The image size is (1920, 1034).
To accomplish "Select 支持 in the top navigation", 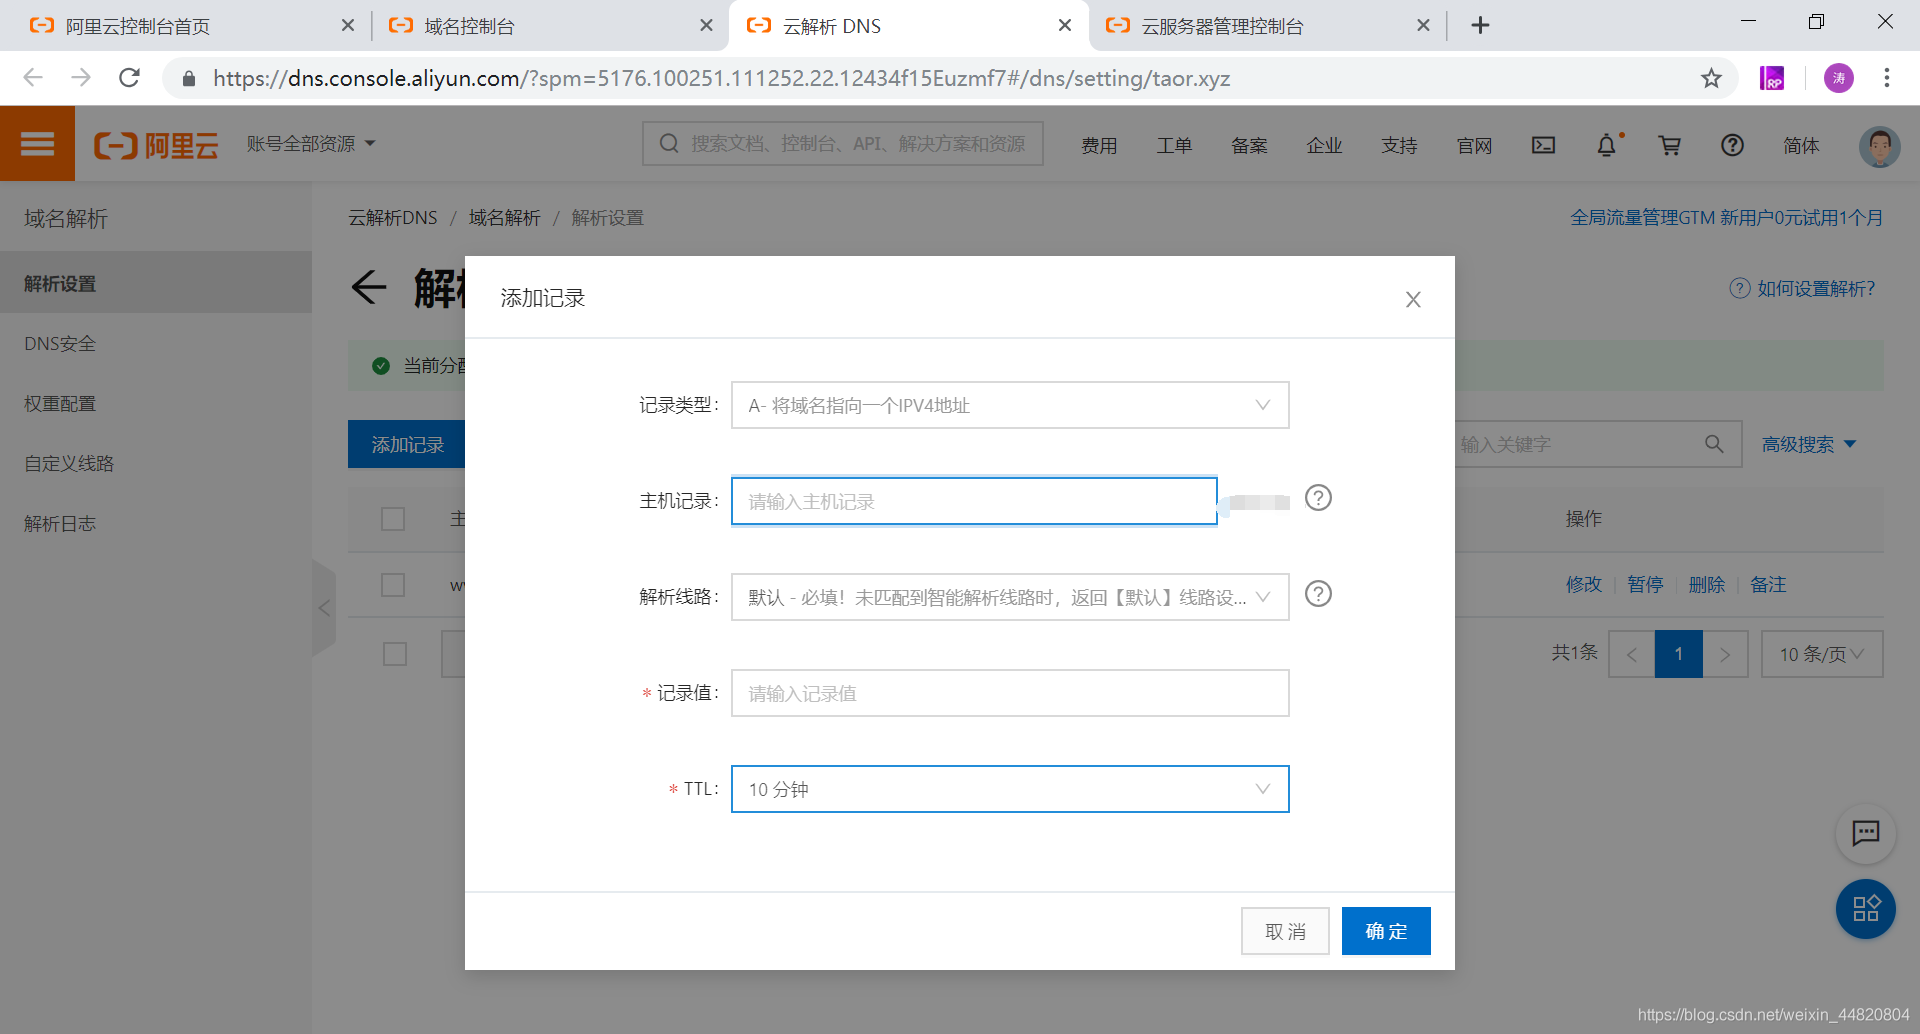I will coord(1399,145).
